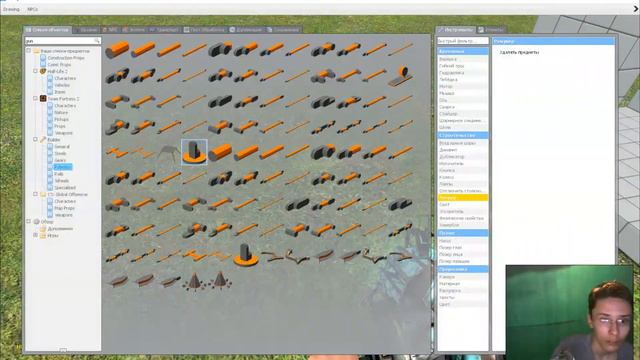Viewport: 640px width, 360px height.
Task: Collapse the Прорисовка tools category header
Action: (462, 269)
